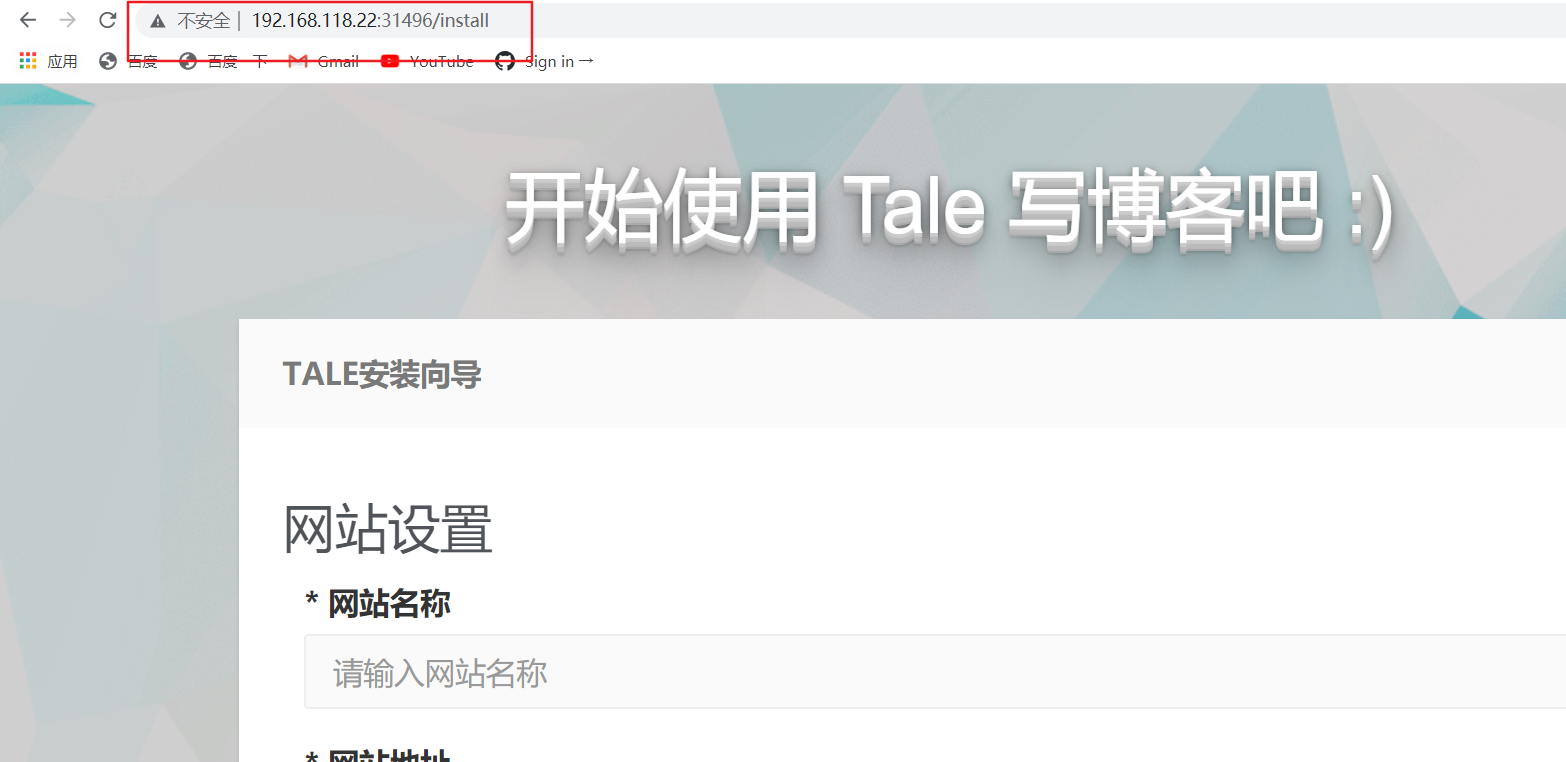The width and height of the screenshot is (1566, 762).
Task: Open the first 百度 globe bookmark
Action: [108, 61]
